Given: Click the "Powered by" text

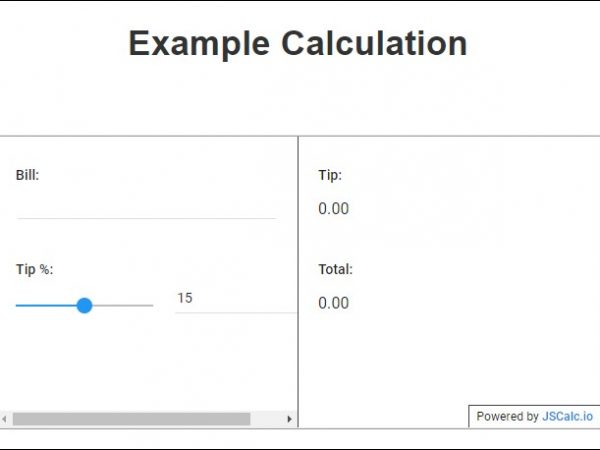Looking at the screenshot, I should tap(507, 416).
